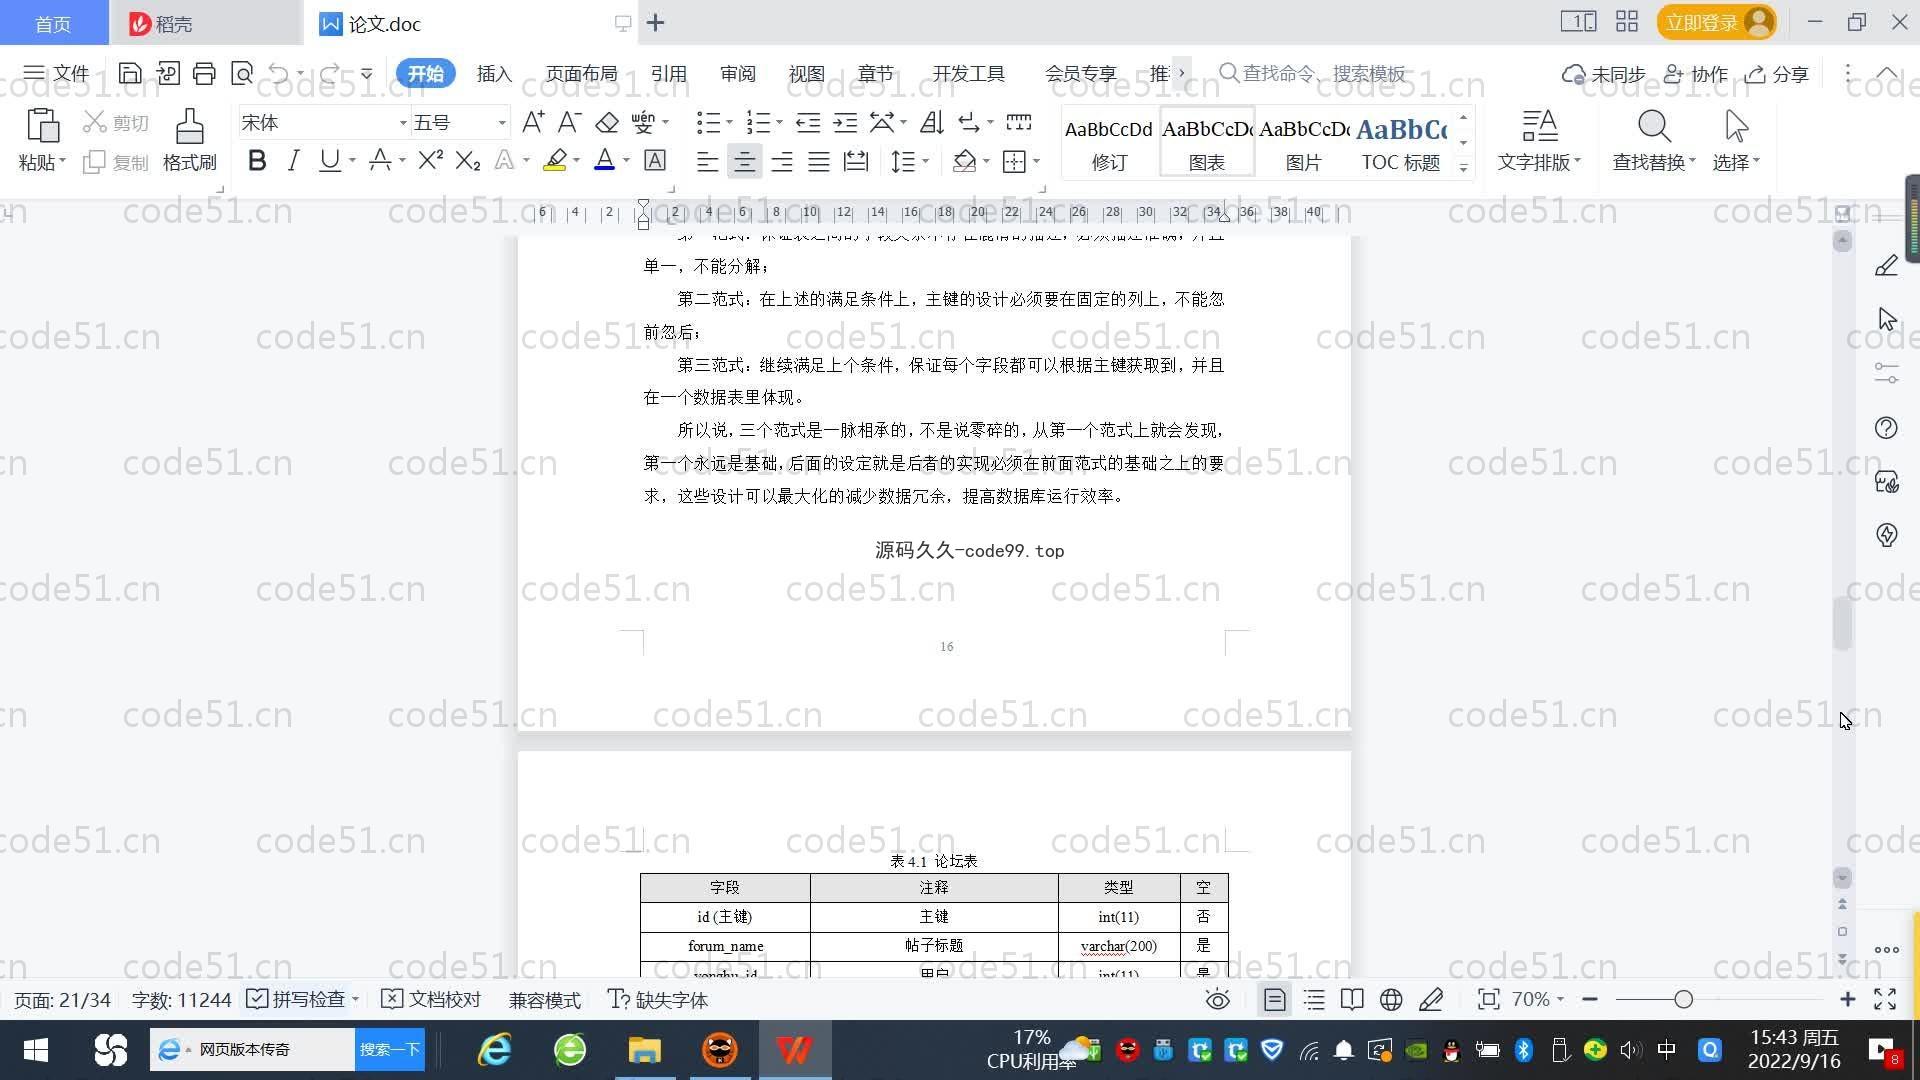1920x1080 pixels.
Task: Switch to eye protection mode
Action: pos(1217,999)
